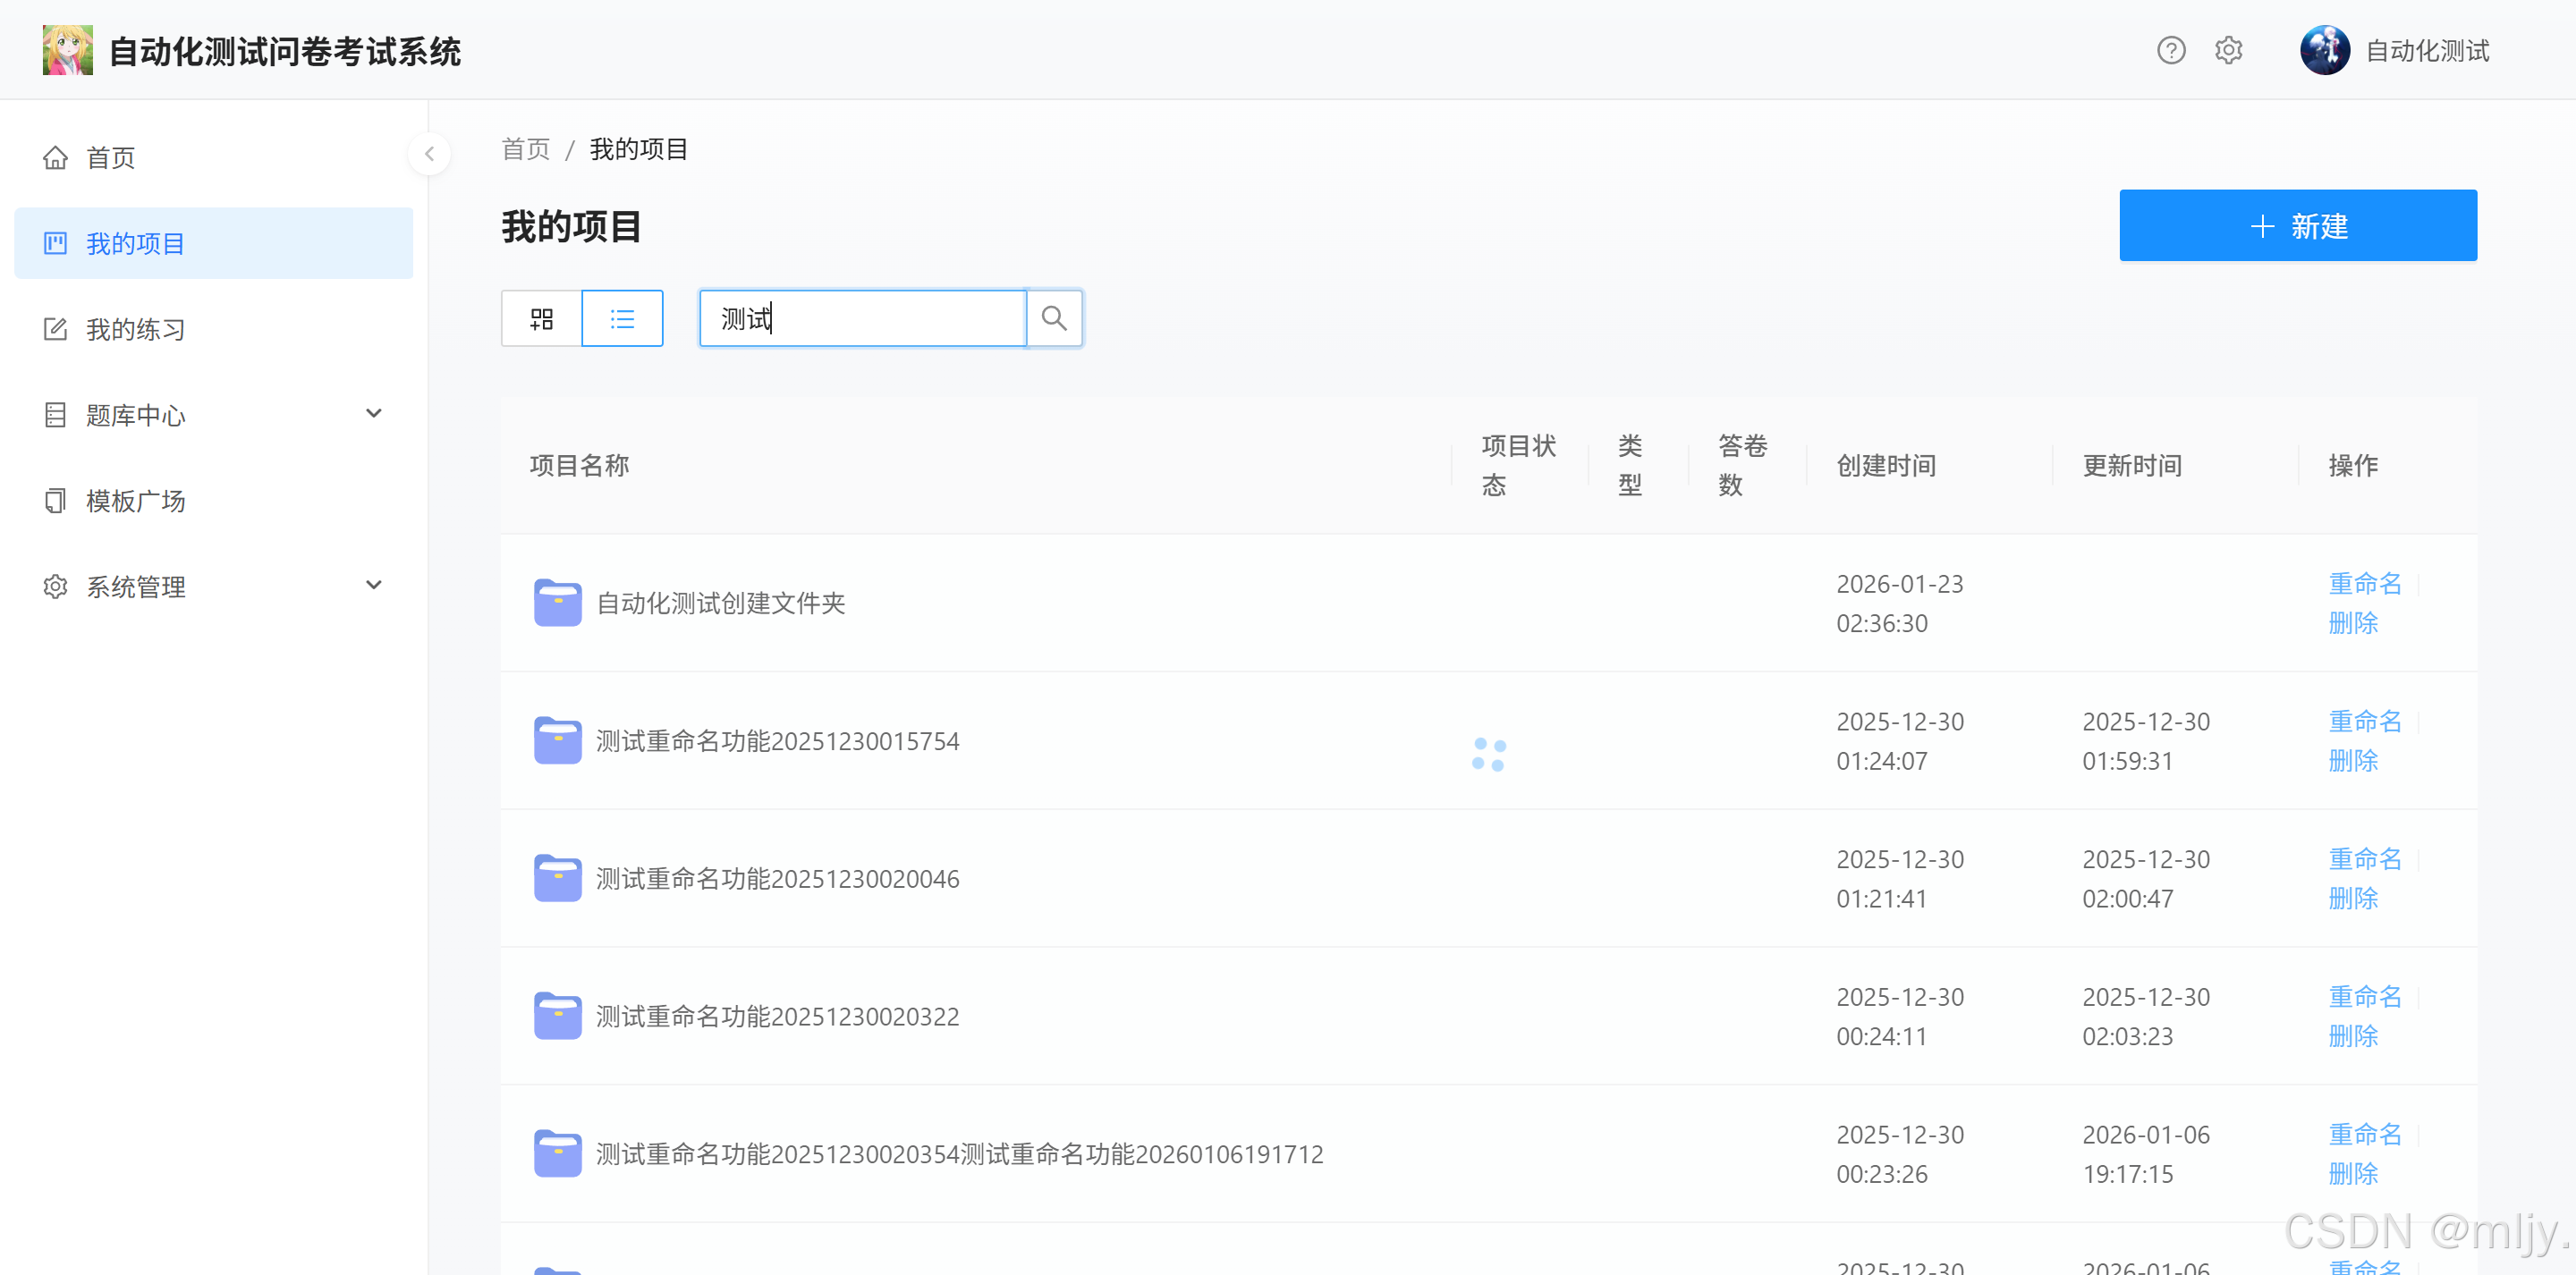Image resolution: width=2576 pixels, height=1275 pixels.
Task: Rename folder 测试重命名功能20251230015754
Action: tap(2364, 721)
